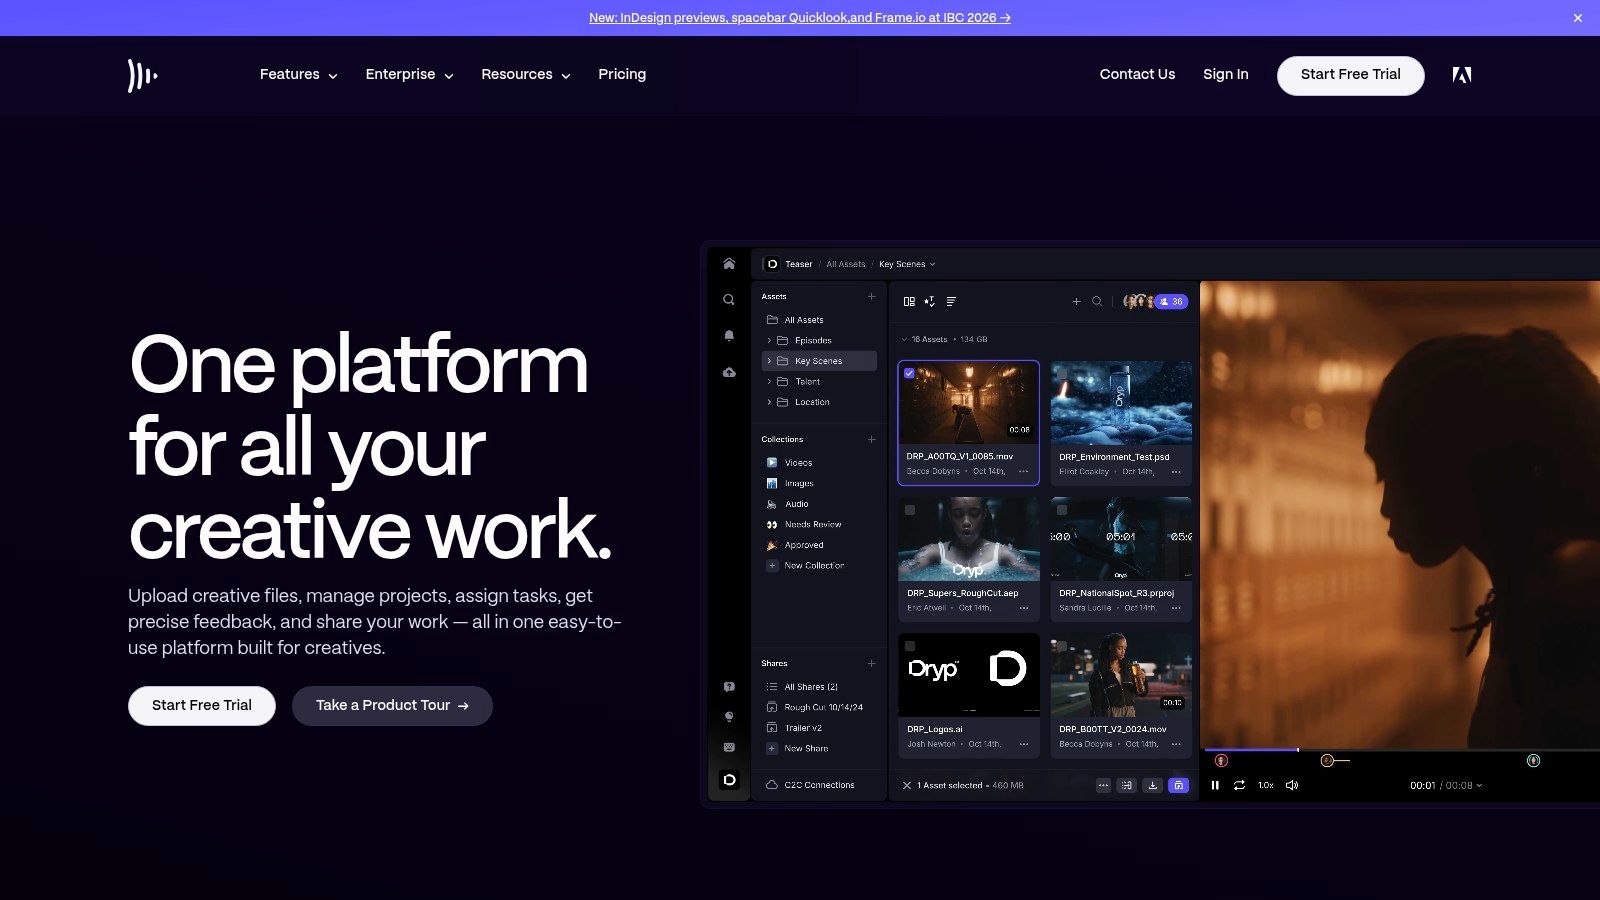The image size is (1600, 900).
Task: Click Start Free Trial in the header
Action: coord(1350,75)
